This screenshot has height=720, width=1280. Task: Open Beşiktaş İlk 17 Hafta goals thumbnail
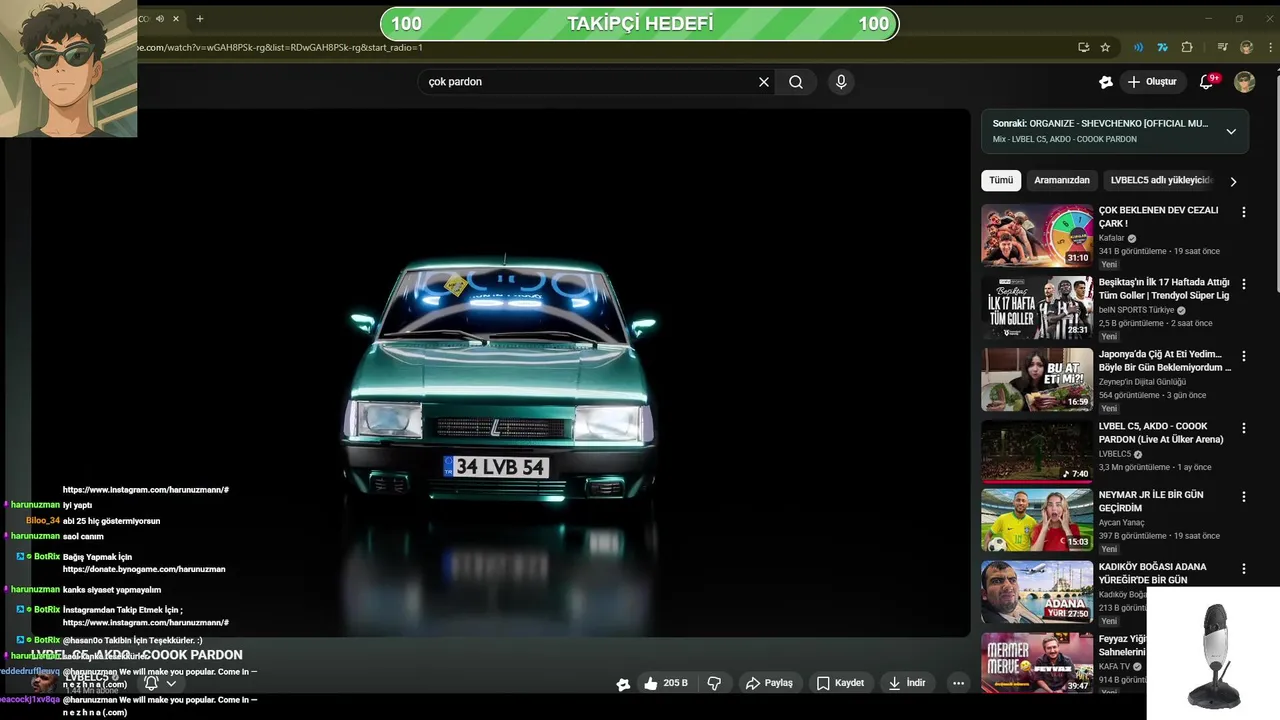tap(1037, 308)
